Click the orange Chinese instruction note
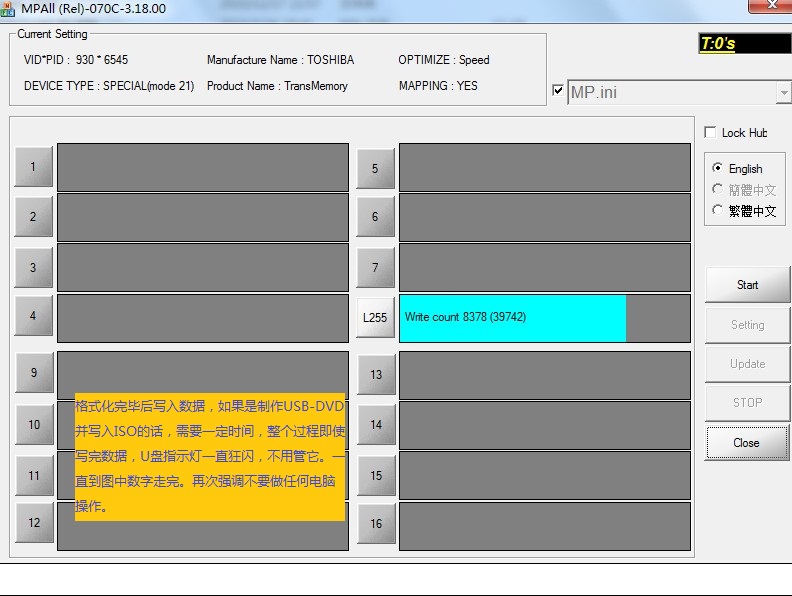 point(210,456)
